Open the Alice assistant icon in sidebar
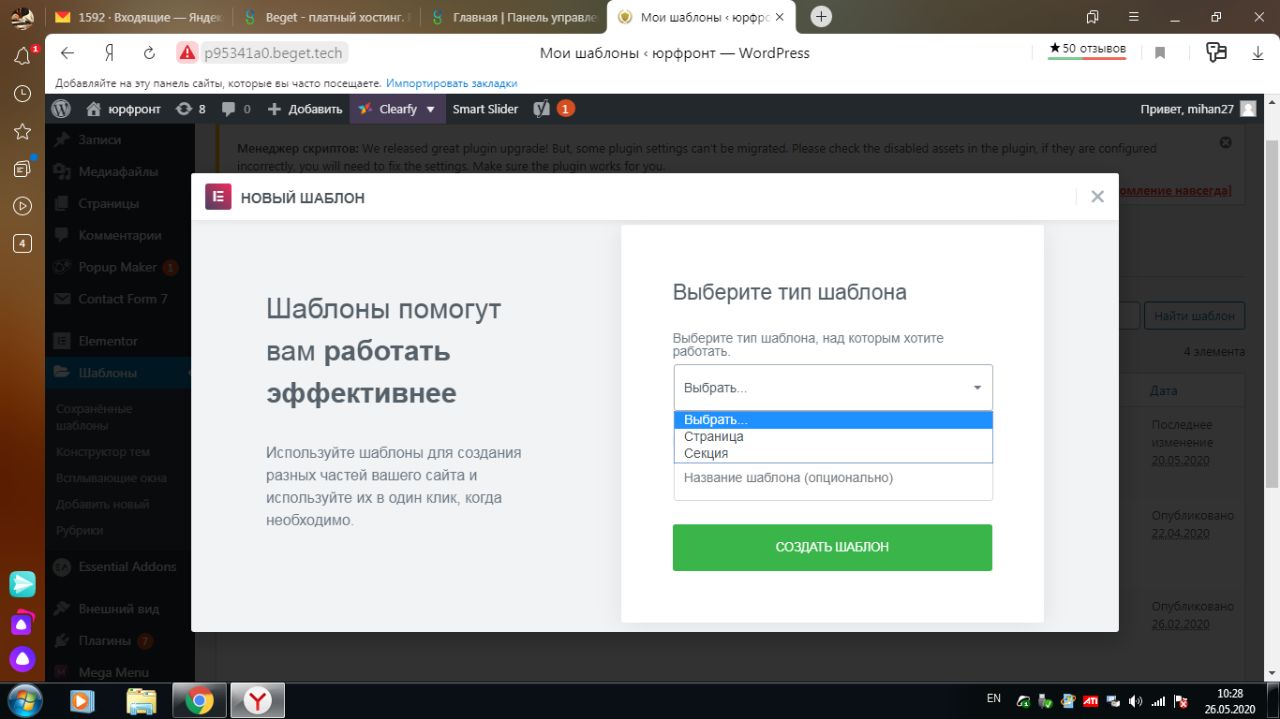The width and height of the screenshot is (1280, 719). [22, 659]
